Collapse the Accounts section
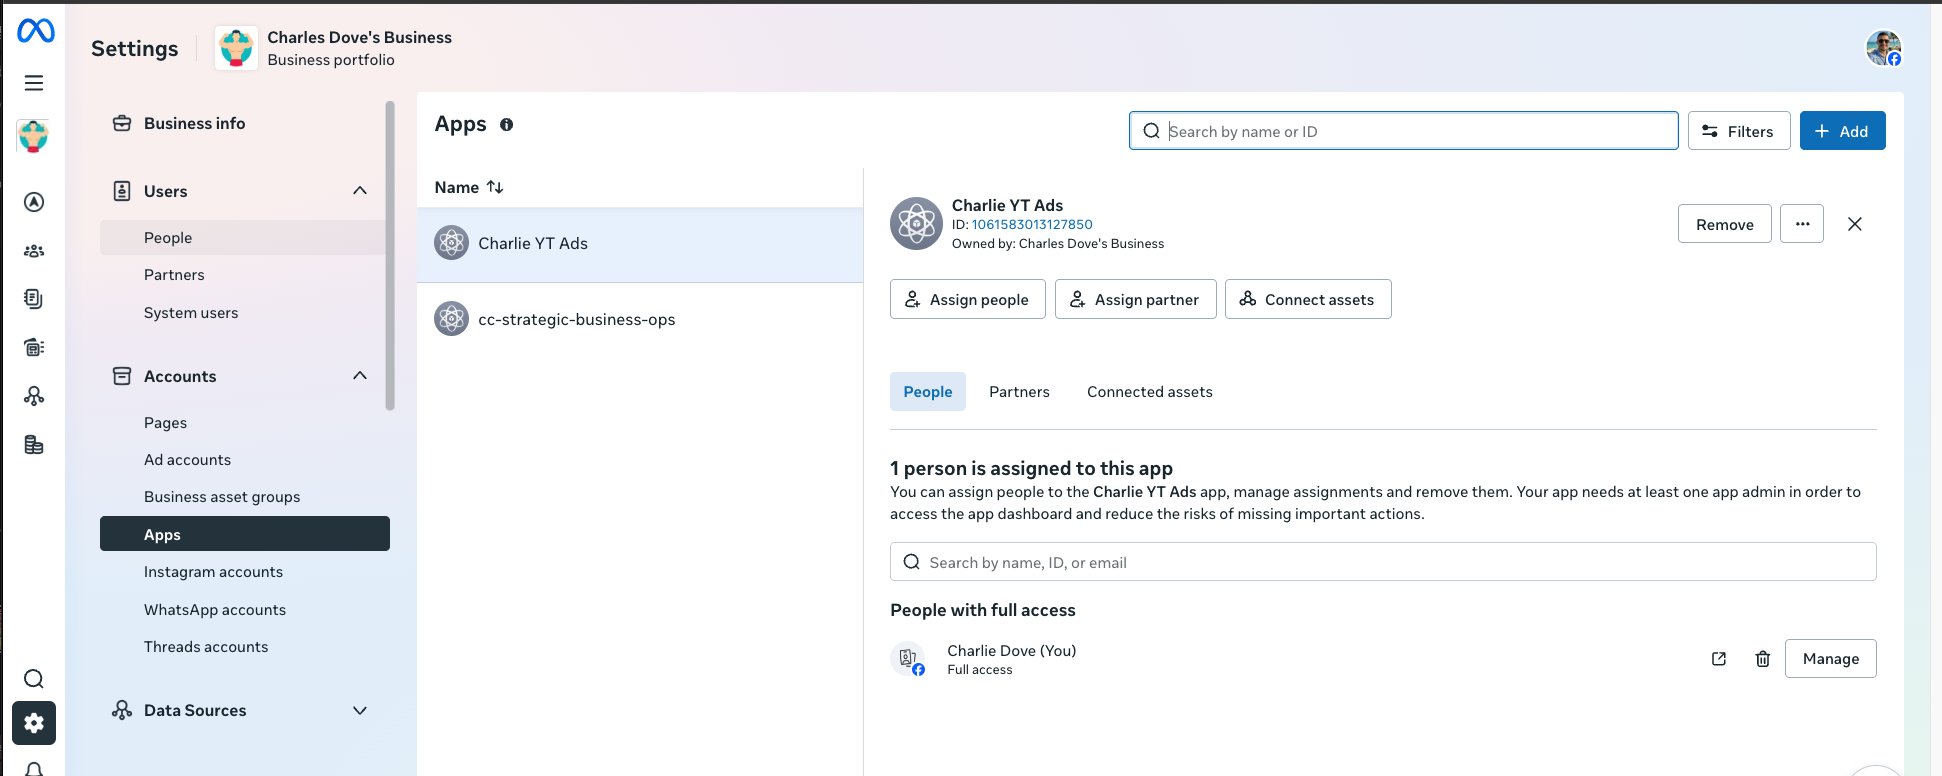The width and height of the screenshot is (1942, 776). (x=360, y=376)
